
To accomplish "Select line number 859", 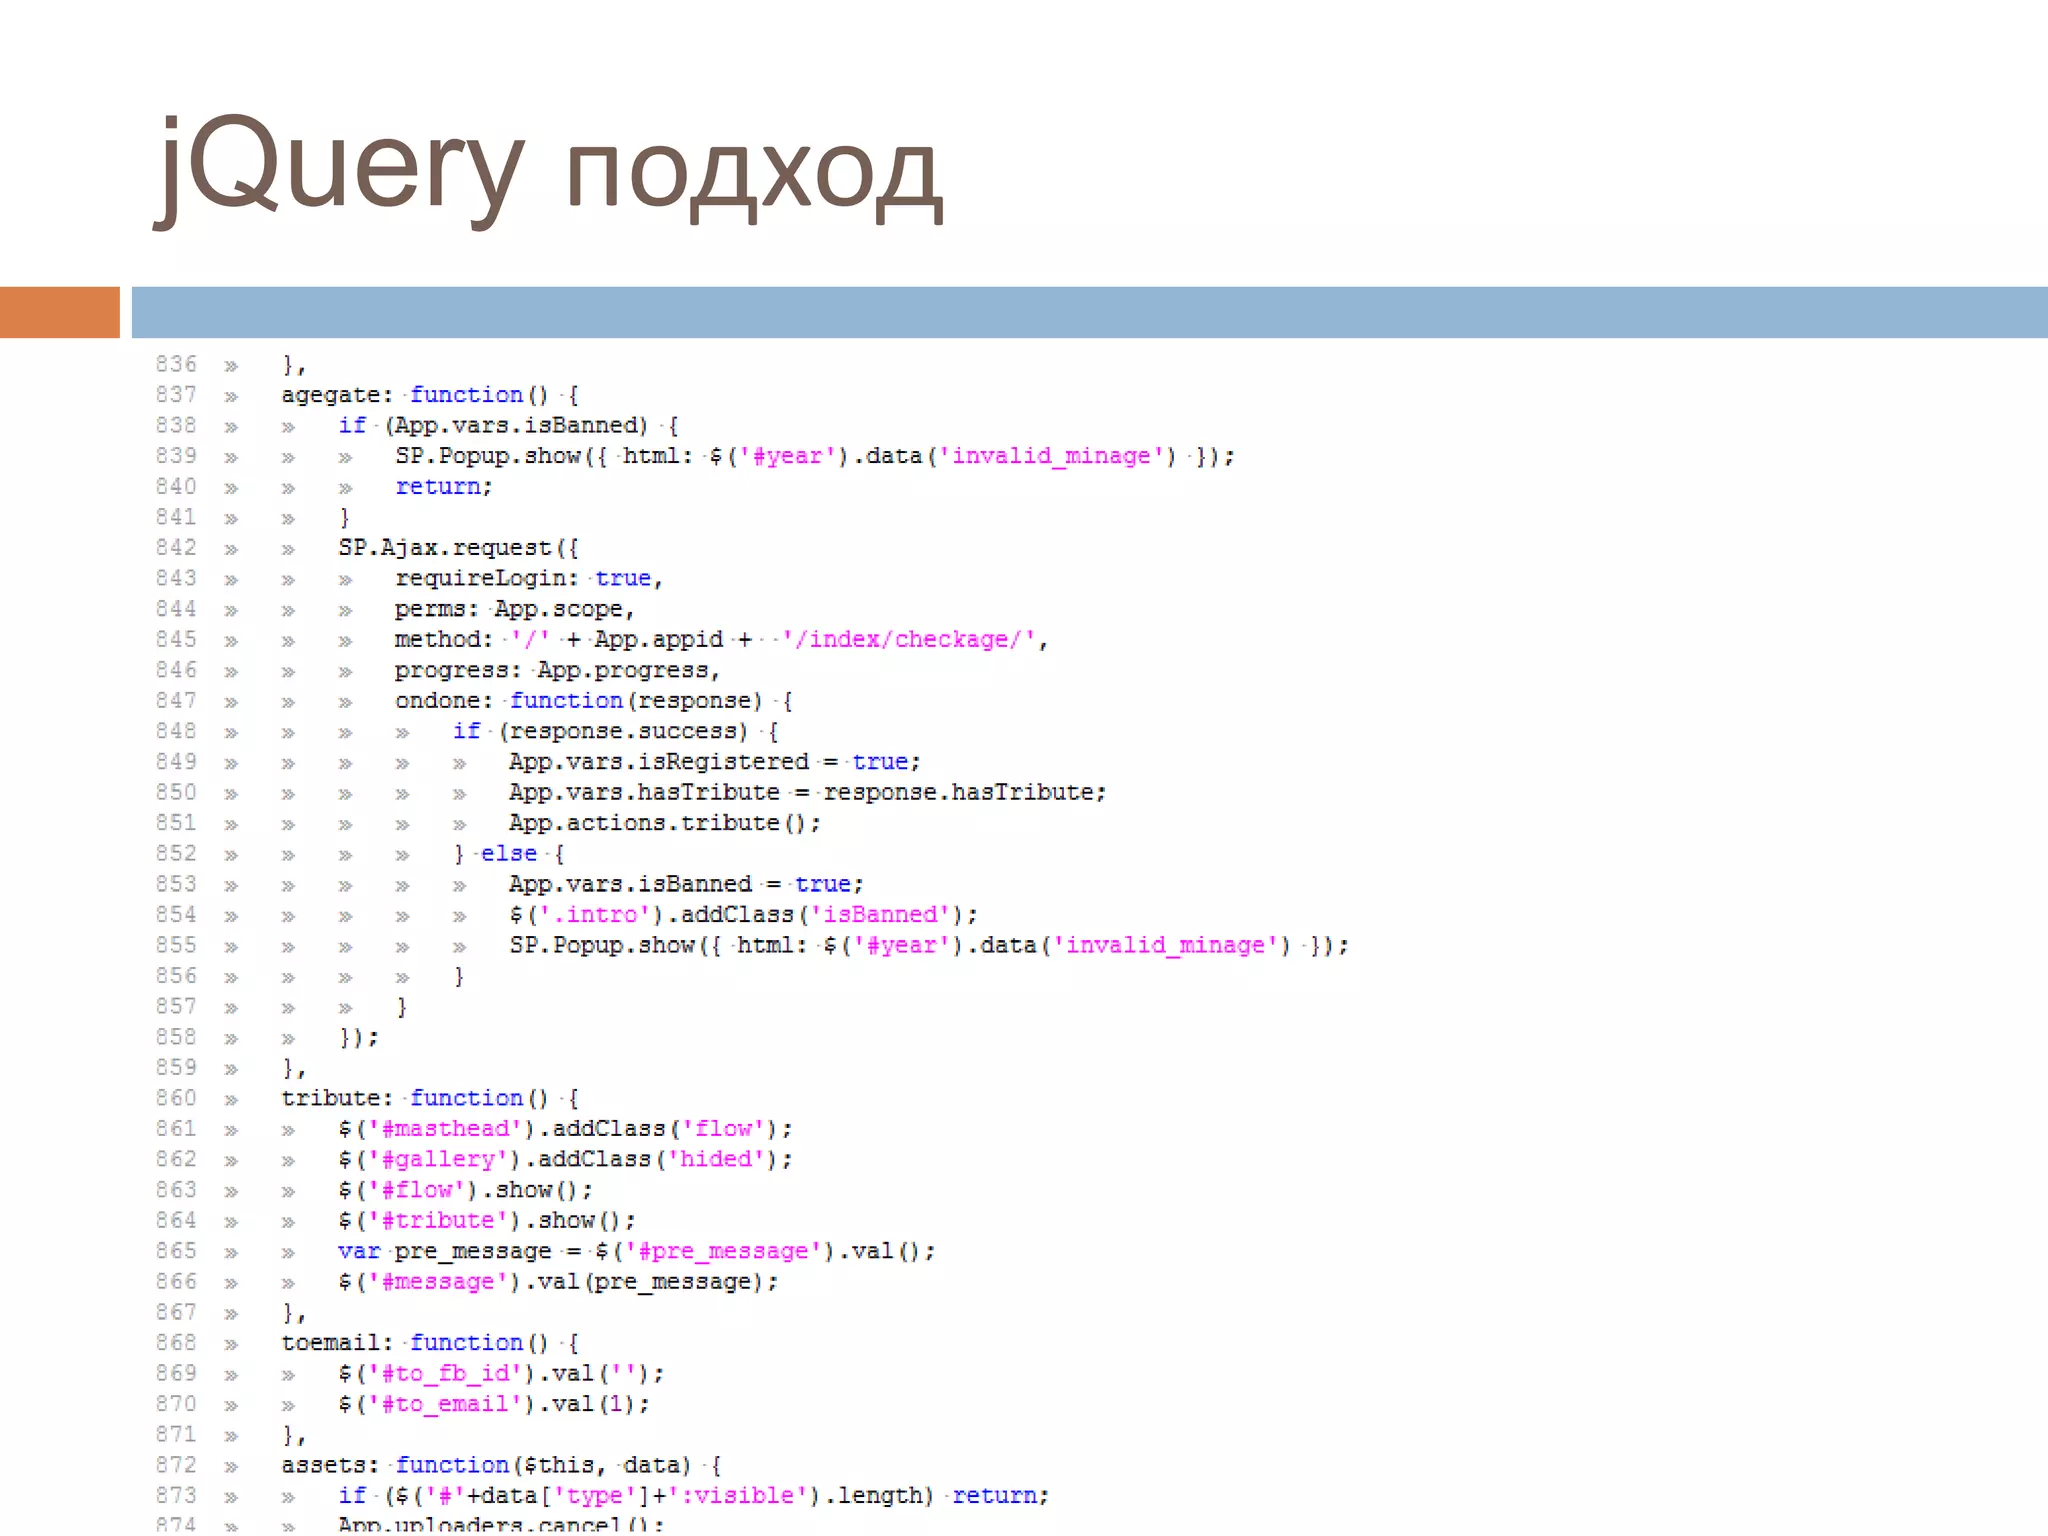I will 176,1068.
